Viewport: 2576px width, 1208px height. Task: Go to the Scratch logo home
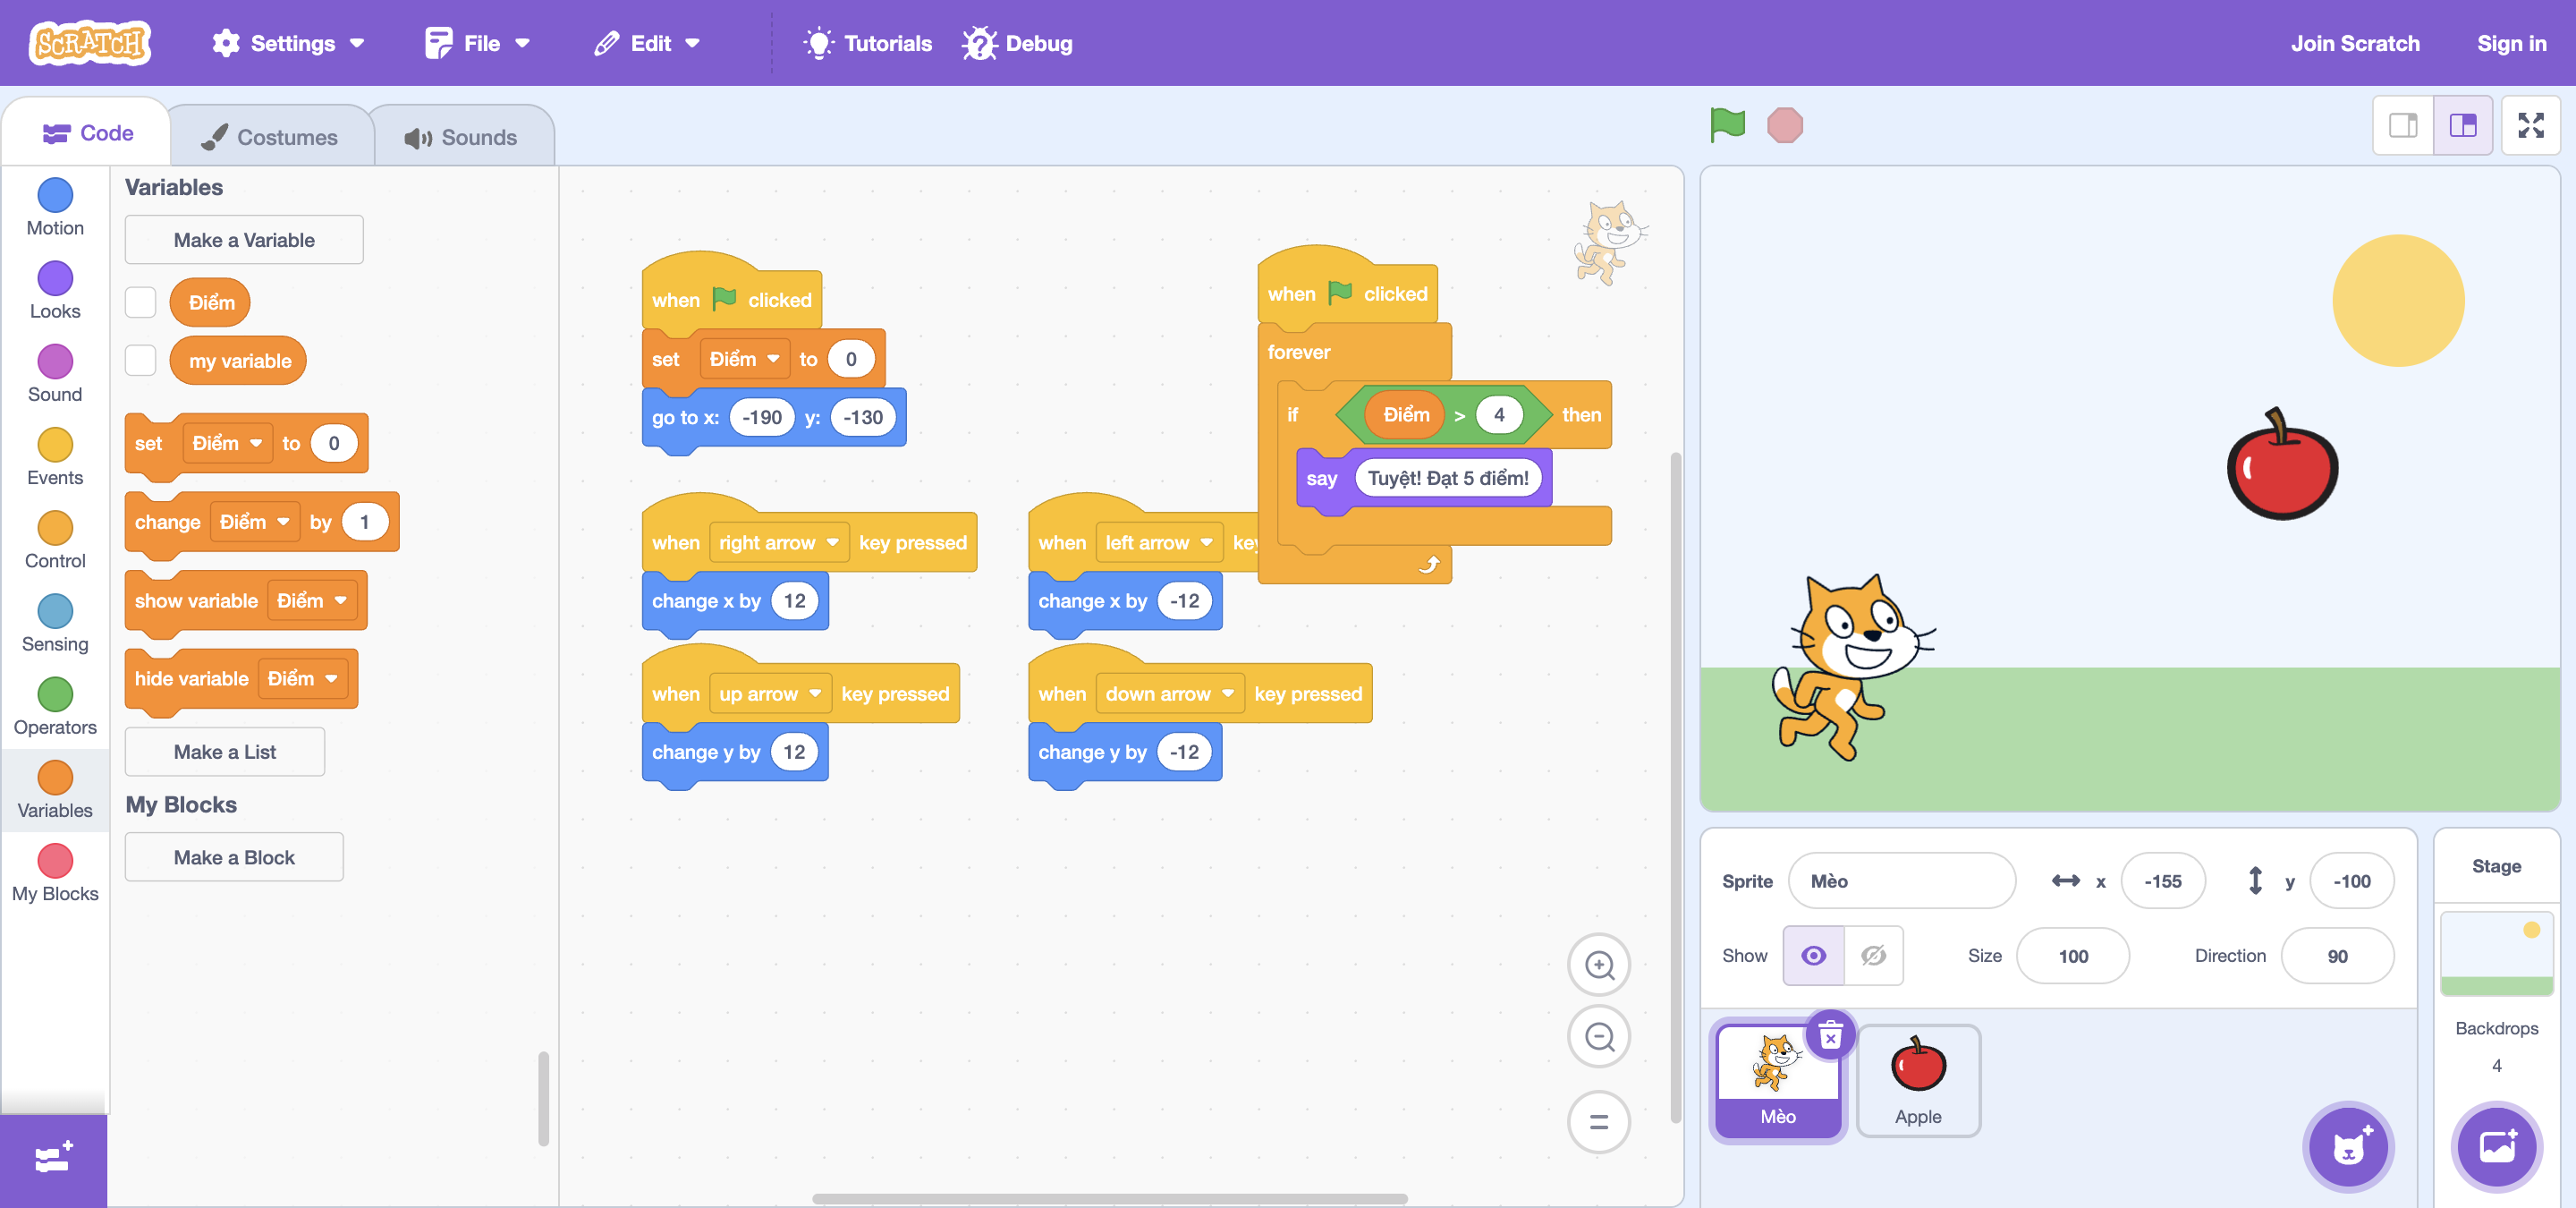tap(90, 43)
